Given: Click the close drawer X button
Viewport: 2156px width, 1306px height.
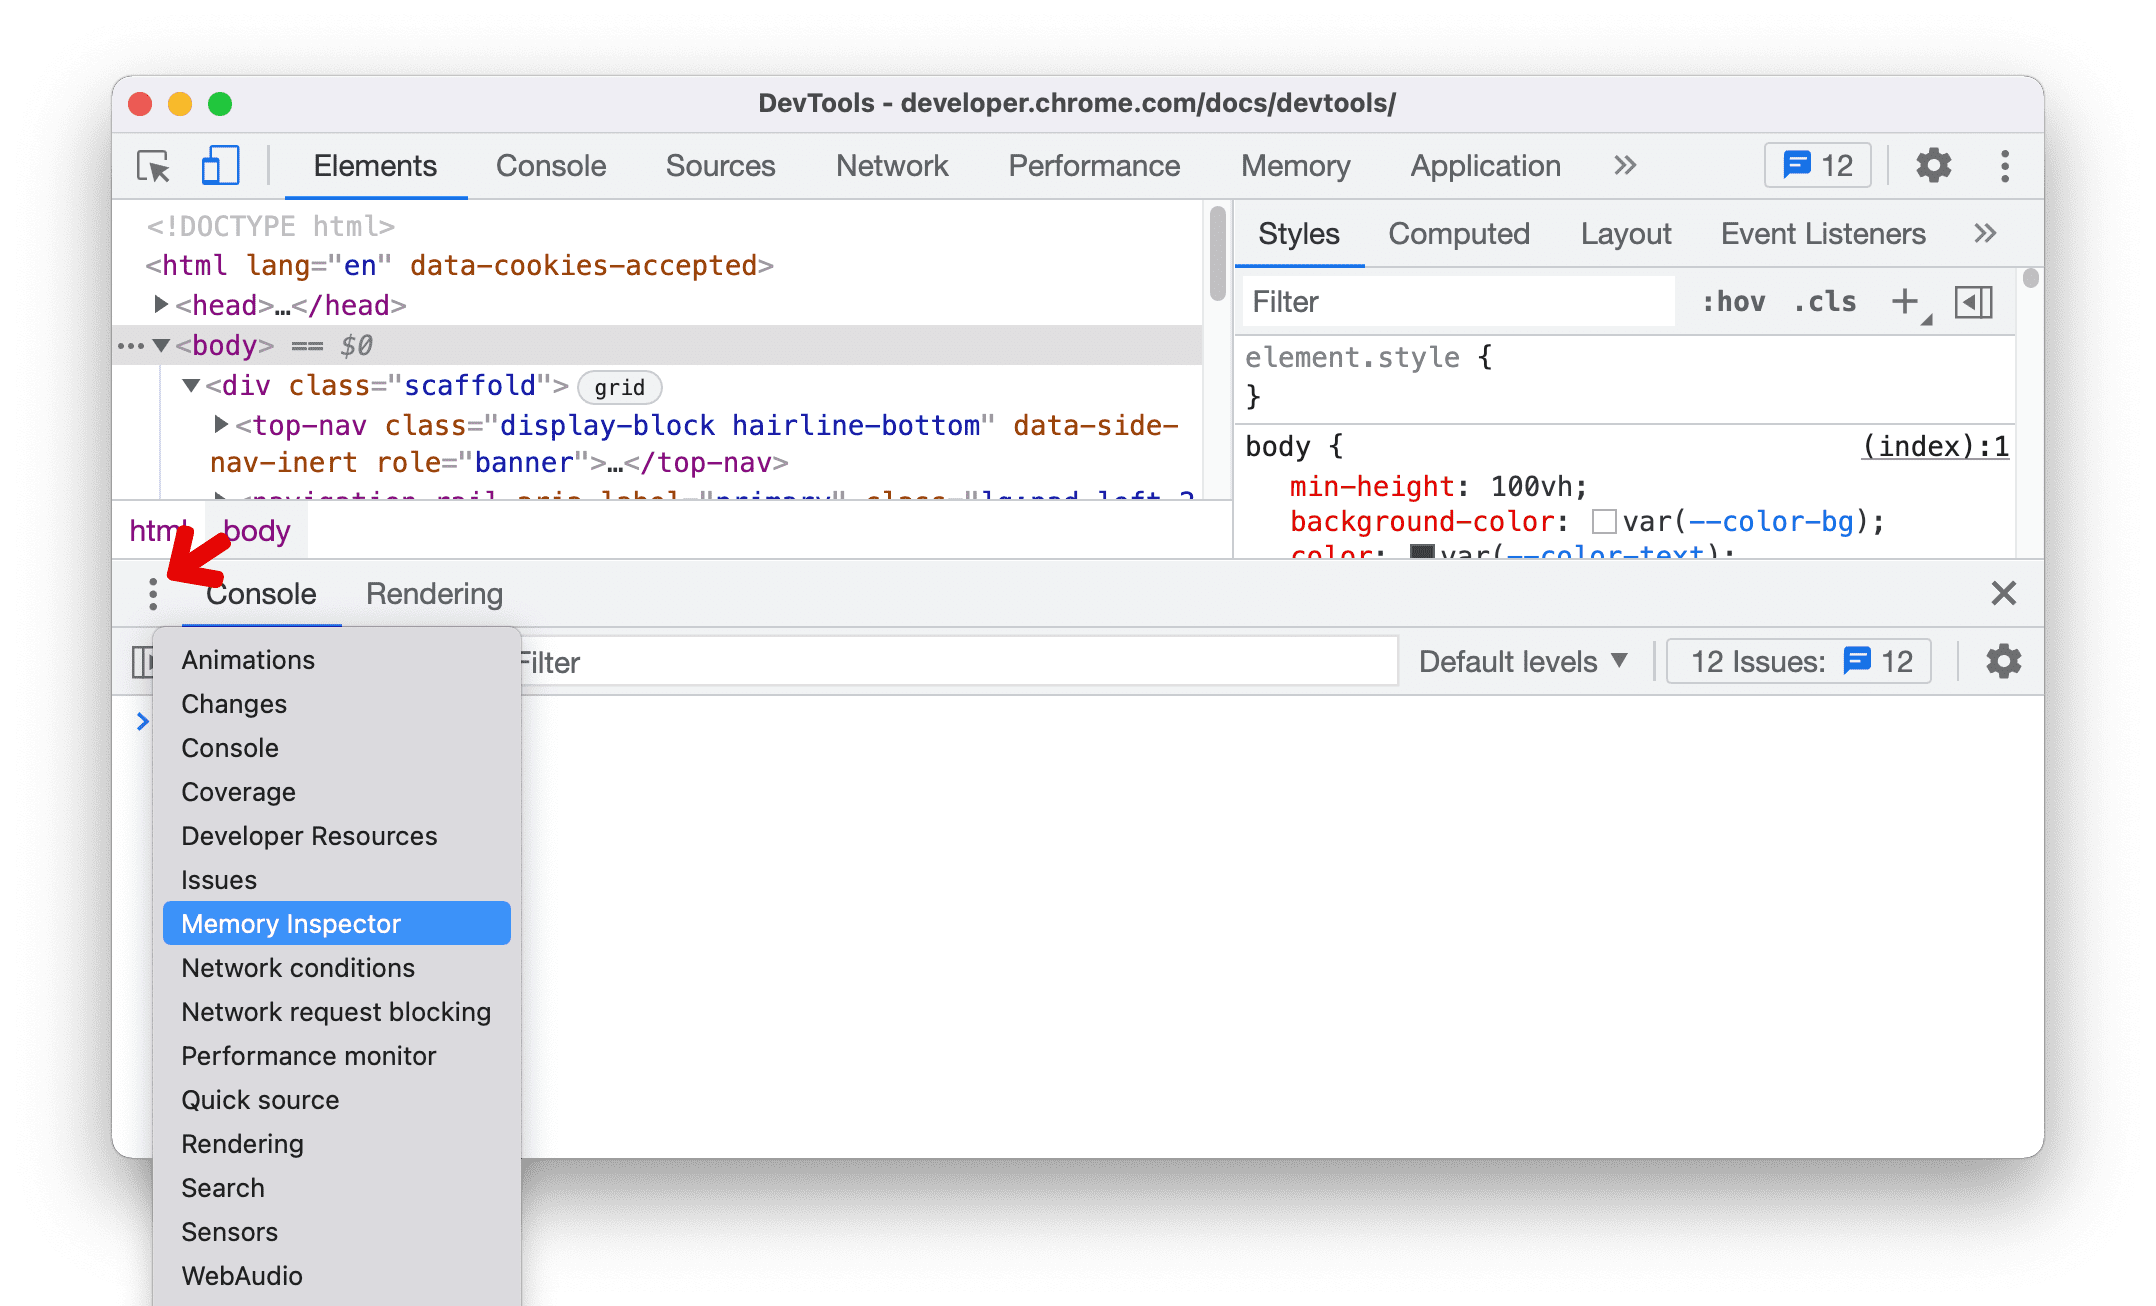Looking at the screenshot, I should click(x=2004, y=593).
